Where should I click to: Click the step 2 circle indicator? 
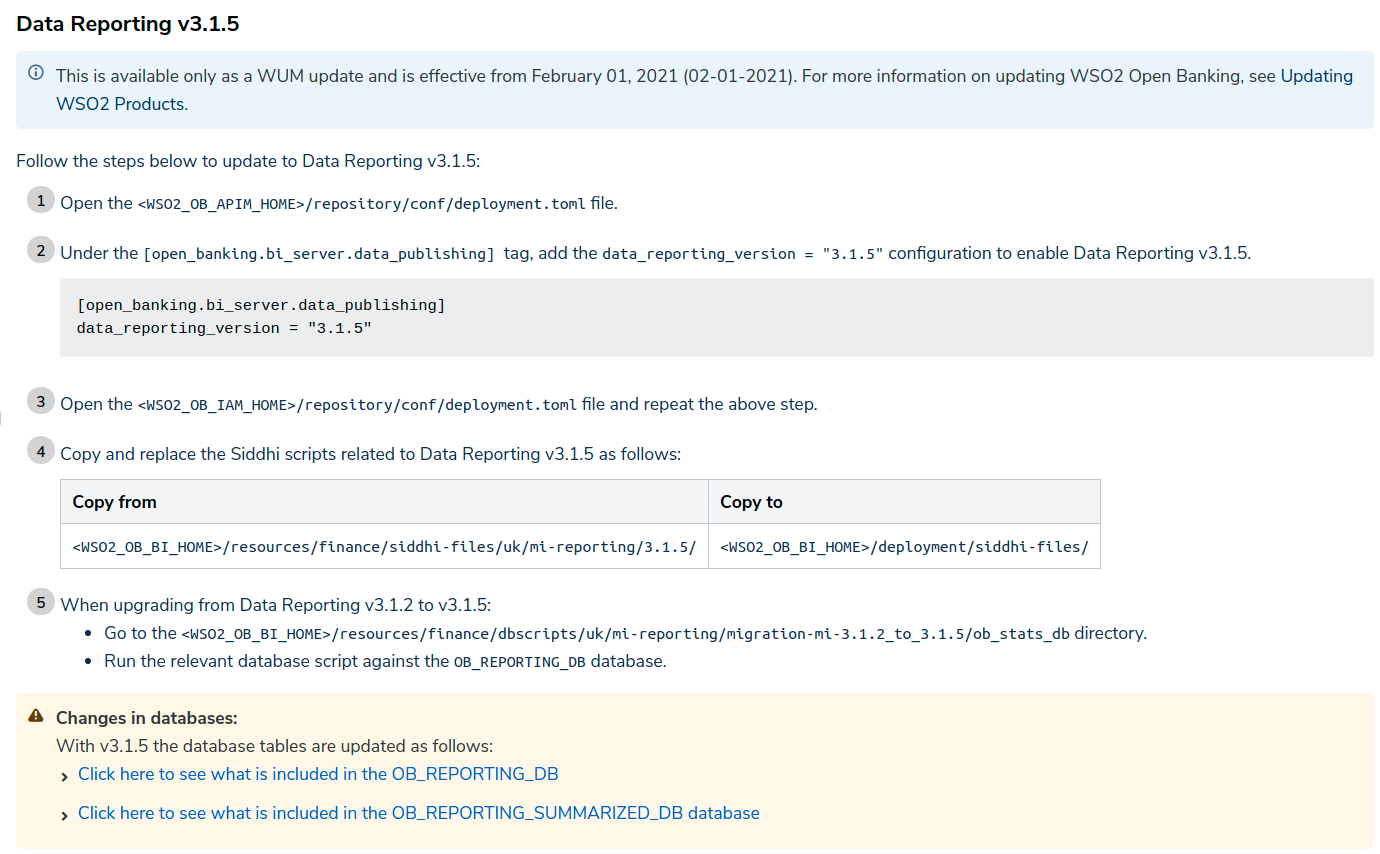tap(40, 249)
